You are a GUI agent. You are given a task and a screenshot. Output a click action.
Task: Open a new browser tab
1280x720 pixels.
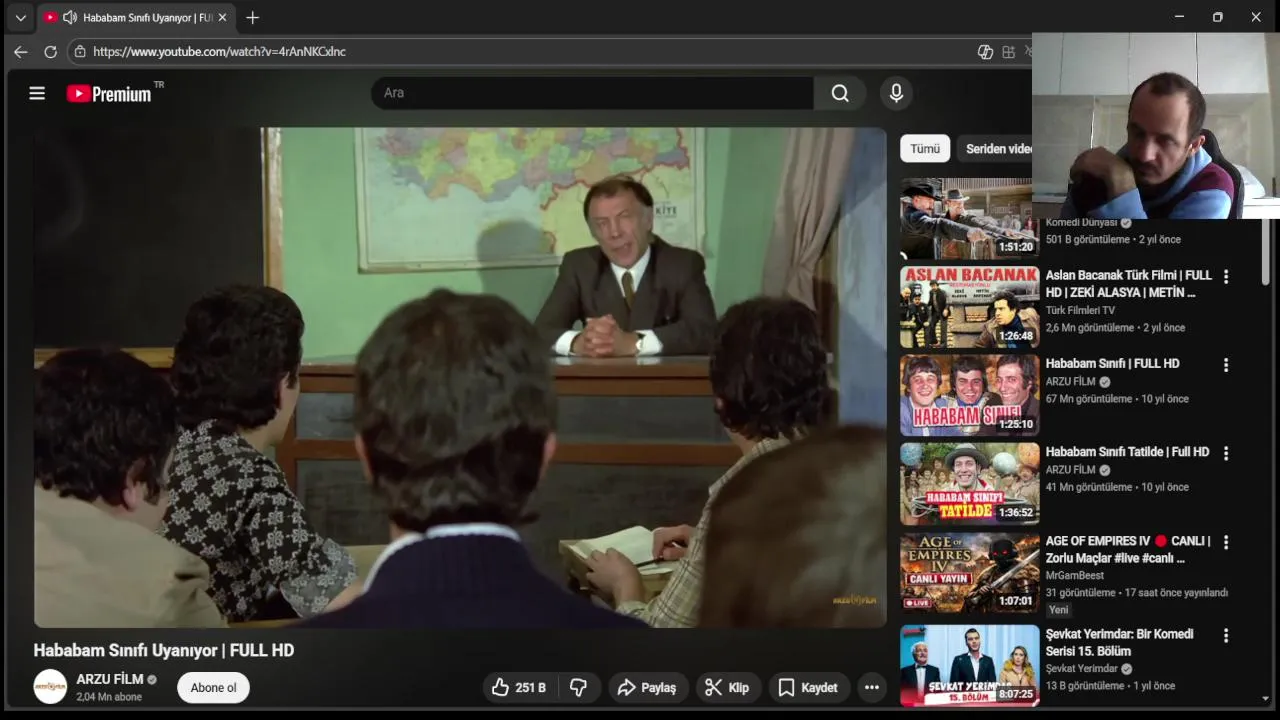pos(252,17)
